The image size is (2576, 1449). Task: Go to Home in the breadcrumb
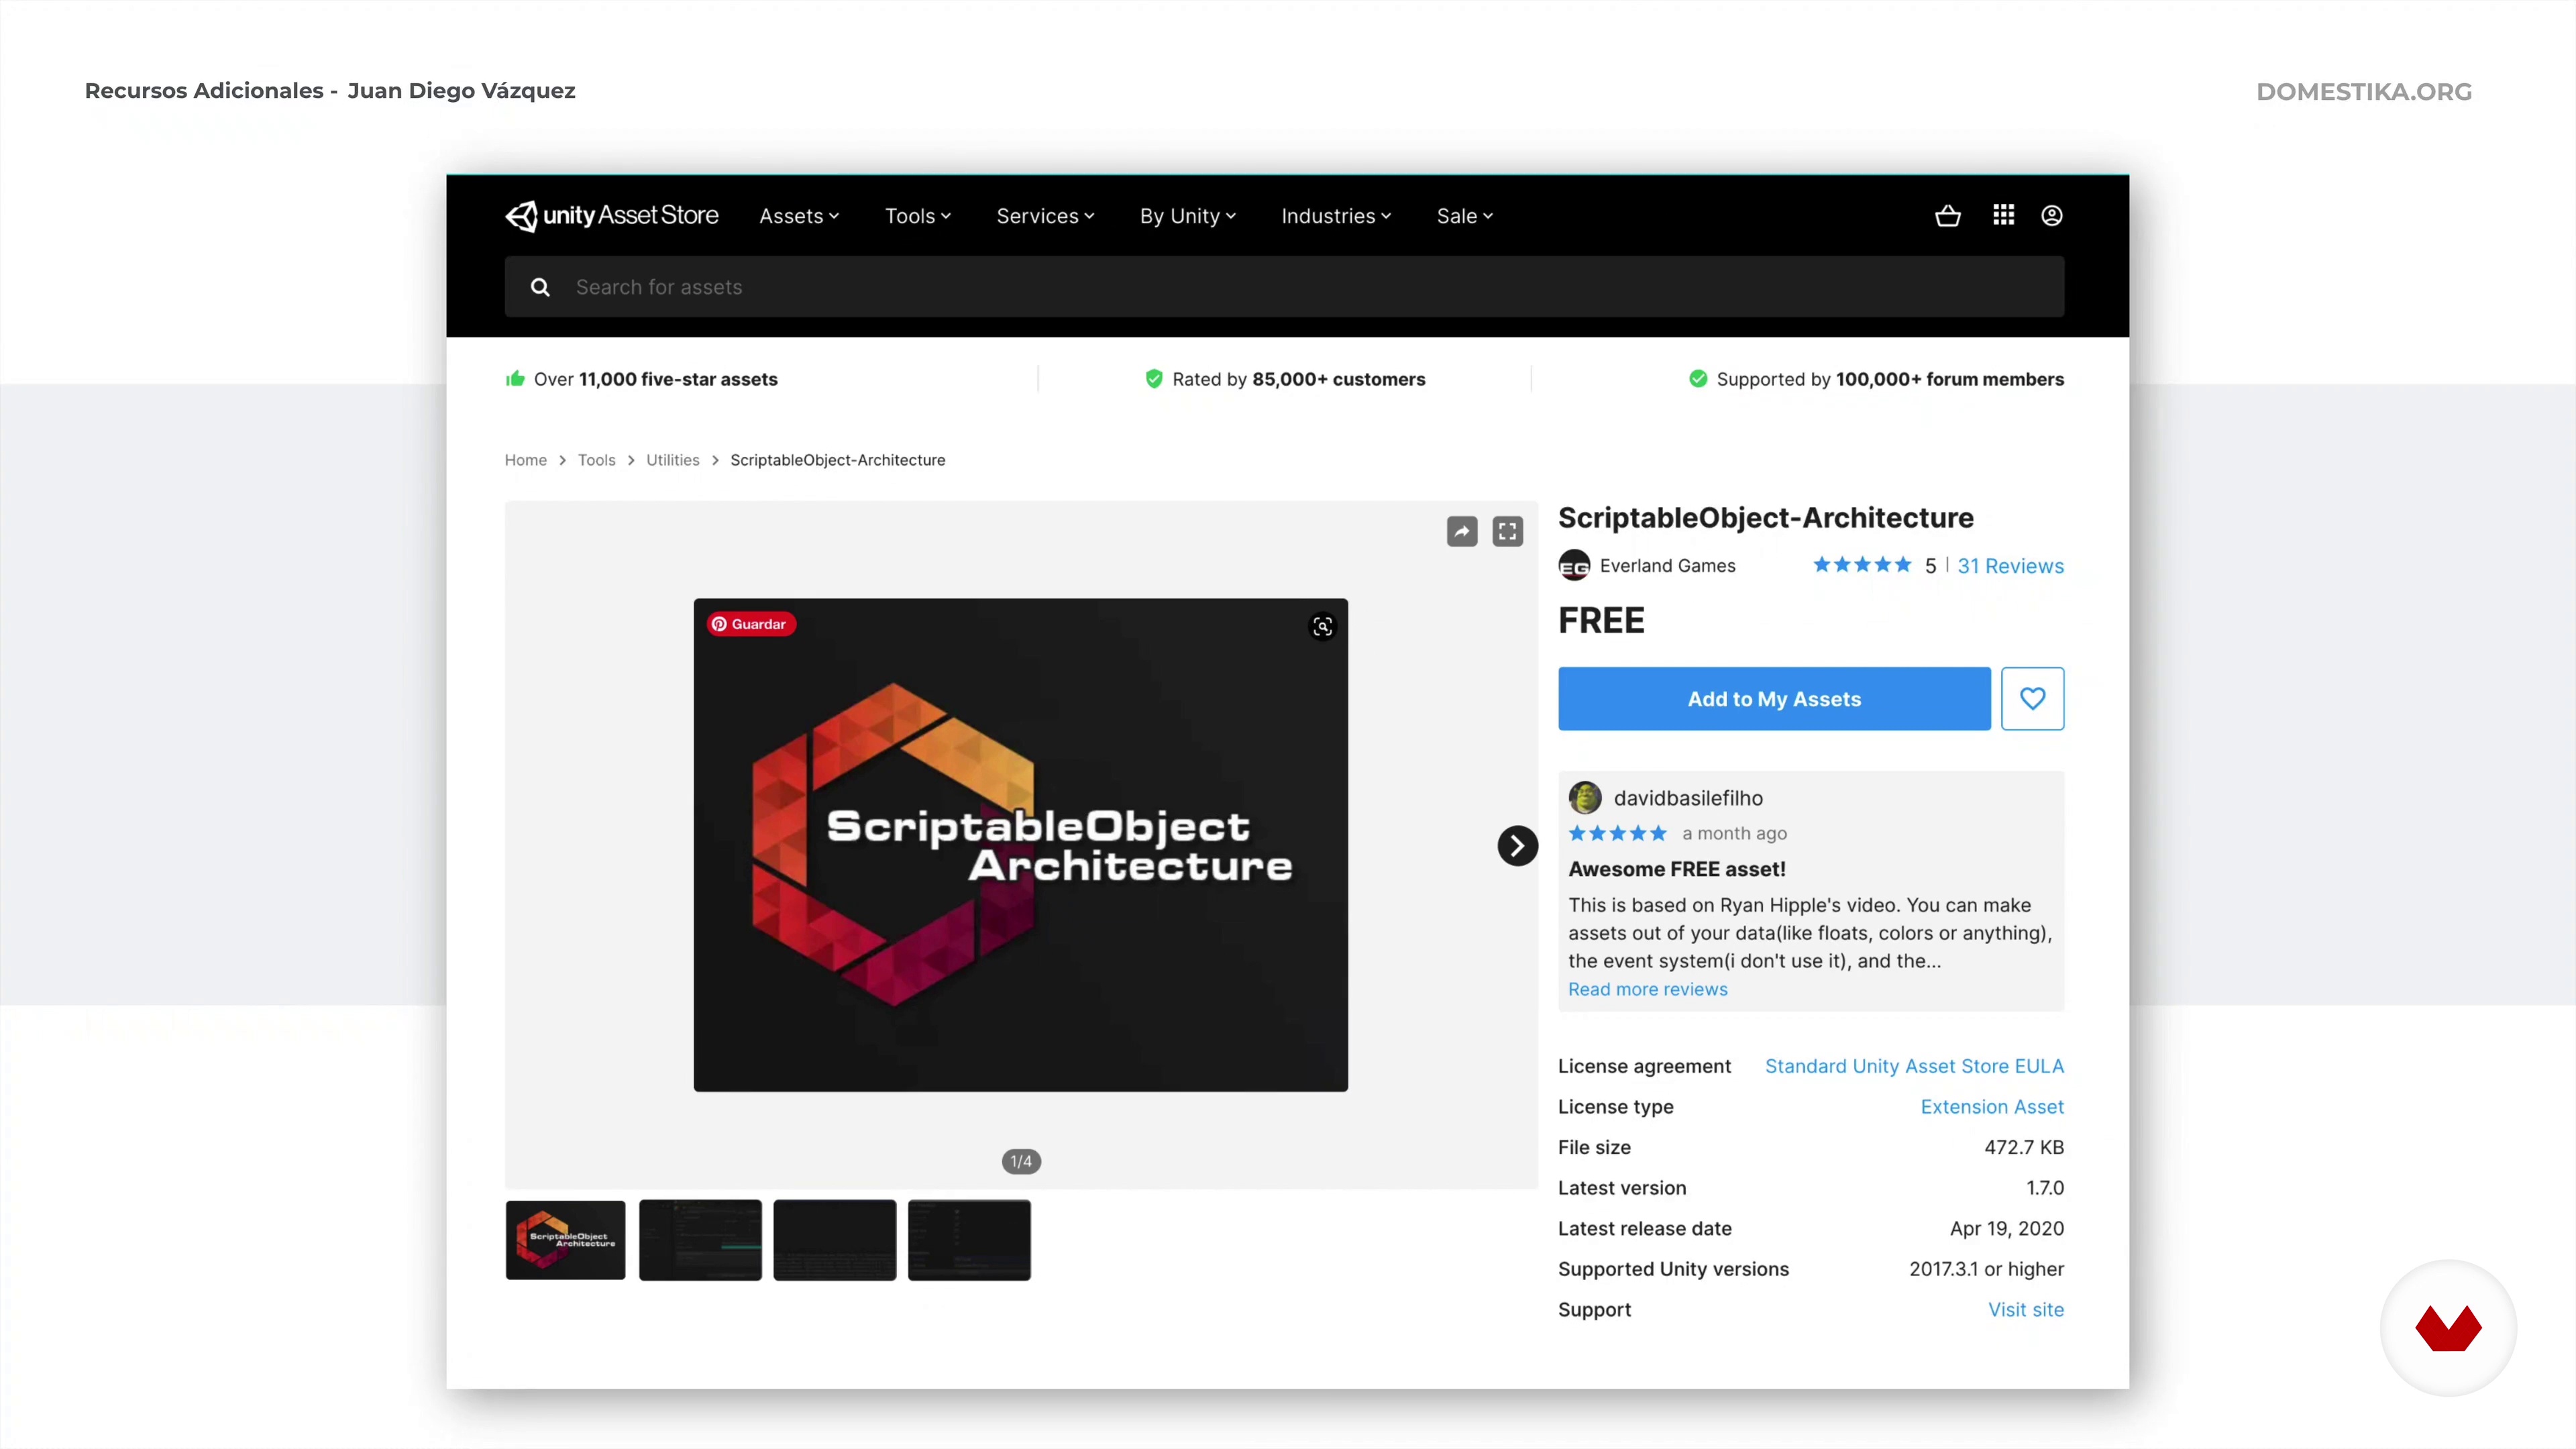526,460
